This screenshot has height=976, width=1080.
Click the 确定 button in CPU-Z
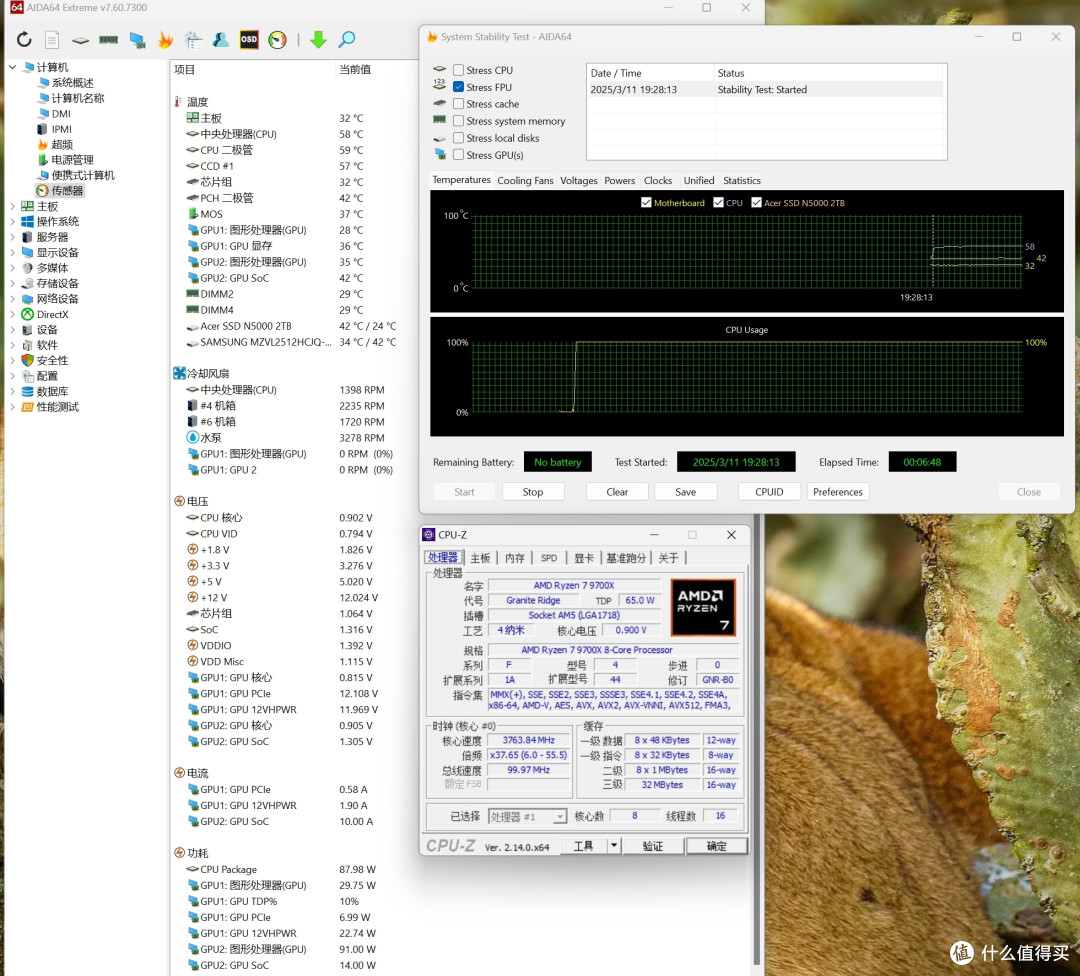pos(716,846)
